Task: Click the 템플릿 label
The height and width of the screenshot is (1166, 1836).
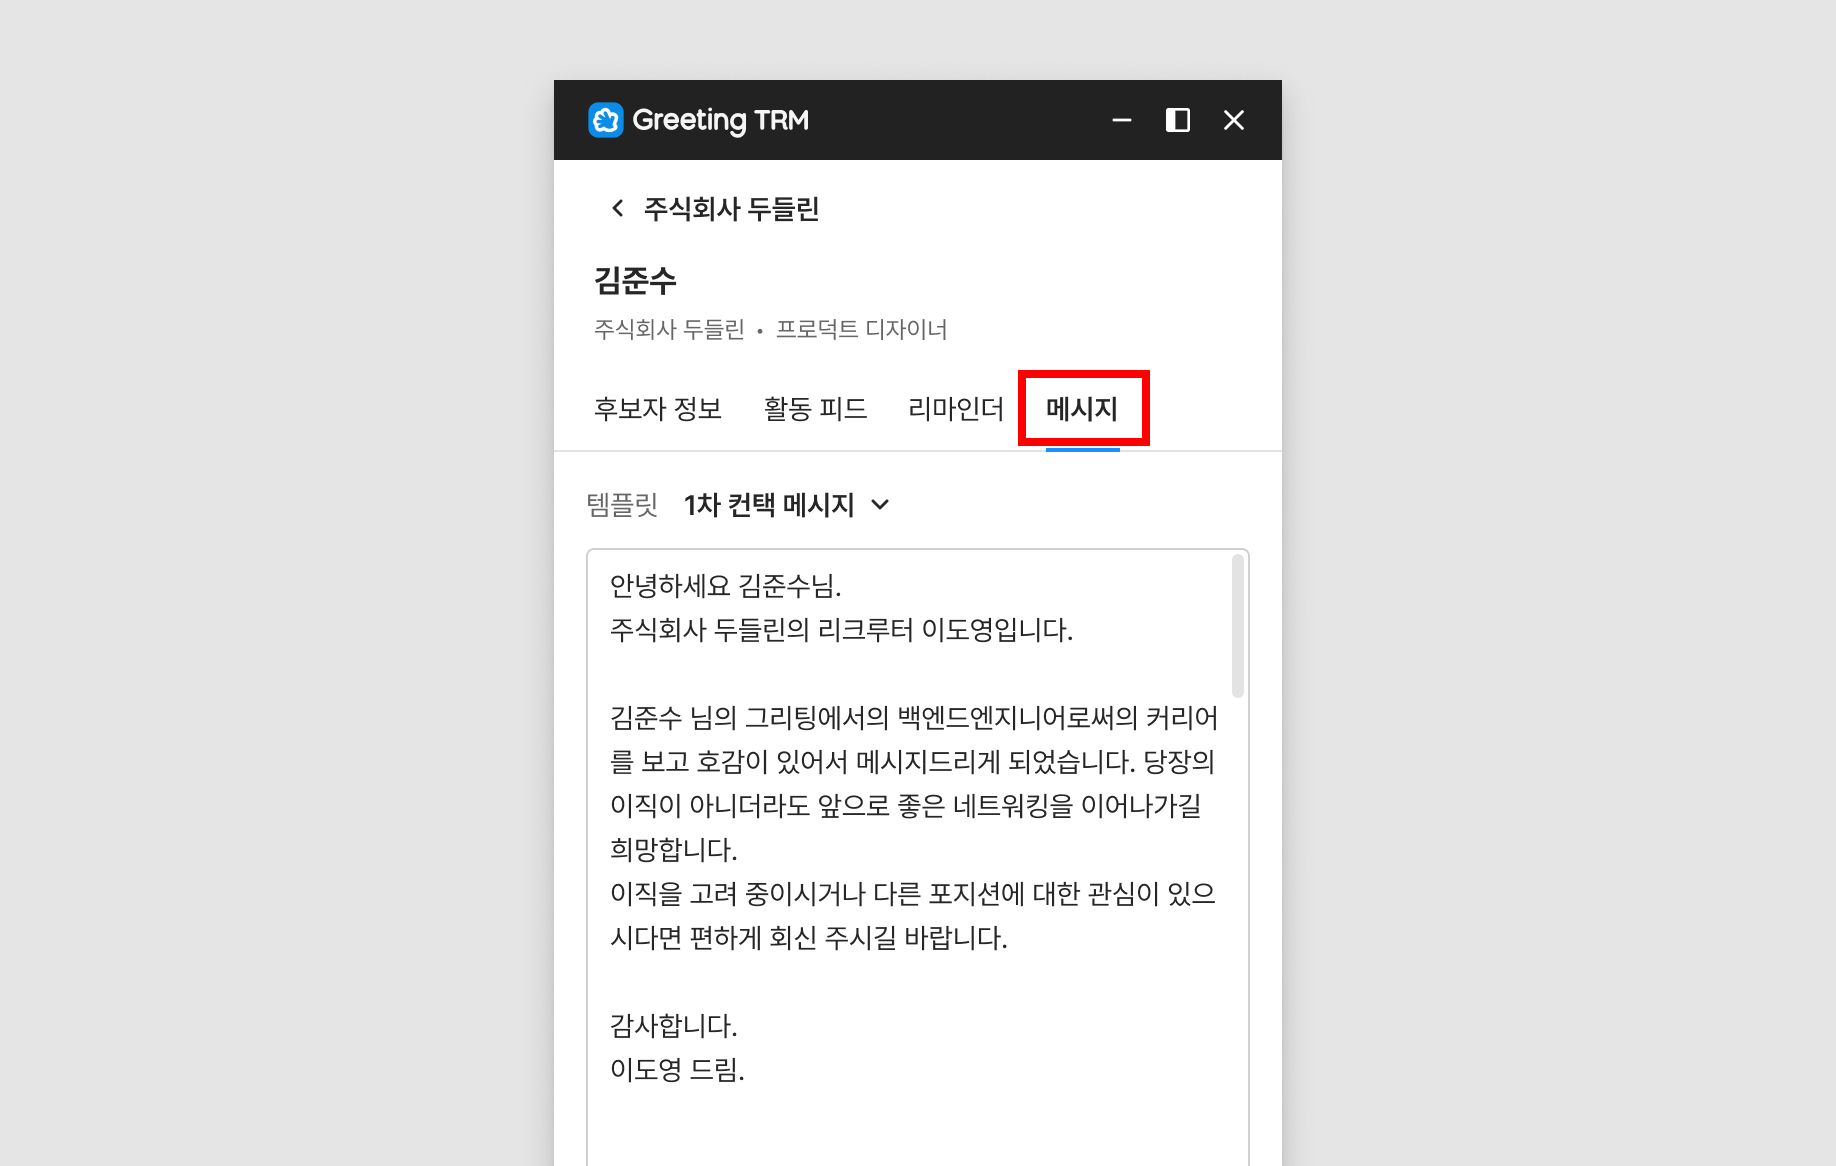Action: point(622,505)
